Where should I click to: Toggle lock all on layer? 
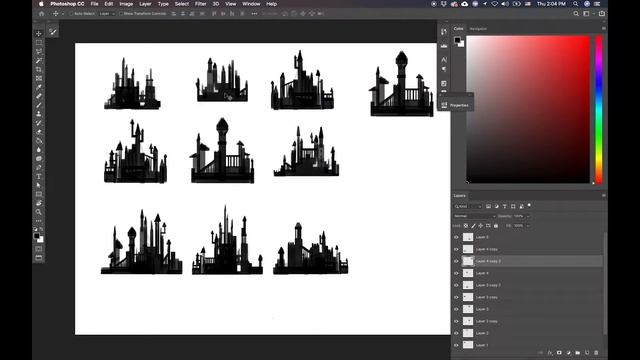[496, 226]
